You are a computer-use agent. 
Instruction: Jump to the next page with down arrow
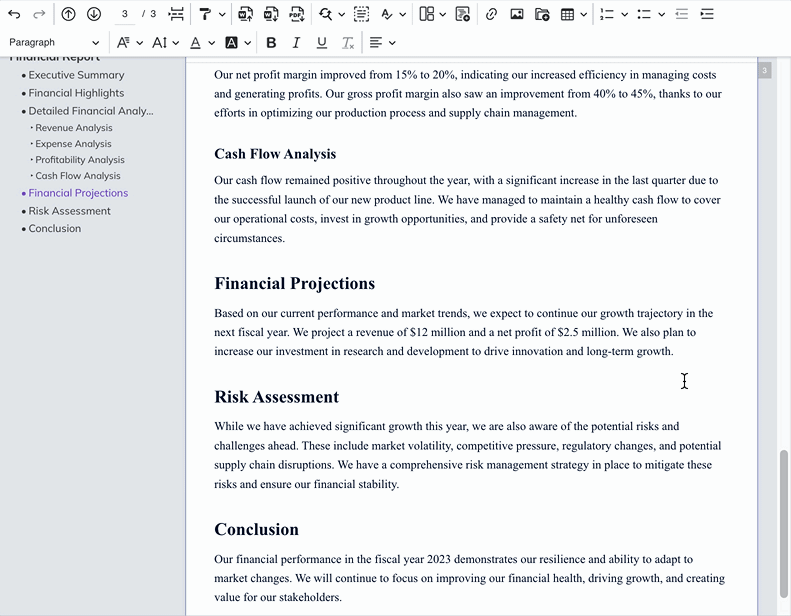click(x=94, y=14)
